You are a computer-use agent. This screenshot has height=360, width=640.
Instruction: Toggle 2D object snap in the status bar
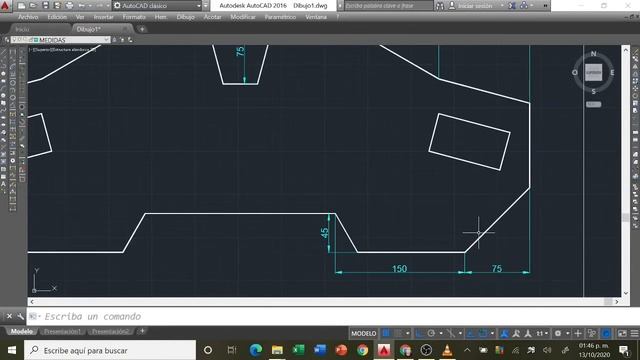[x=483, y=333]
